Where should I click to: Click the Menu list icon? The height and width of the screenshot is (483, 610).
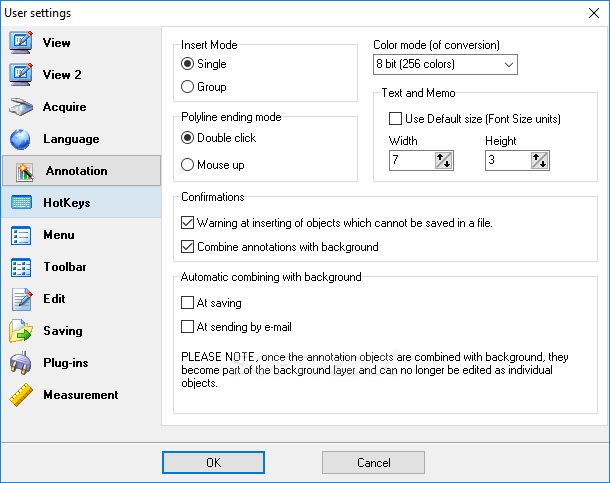pos(21,235)
